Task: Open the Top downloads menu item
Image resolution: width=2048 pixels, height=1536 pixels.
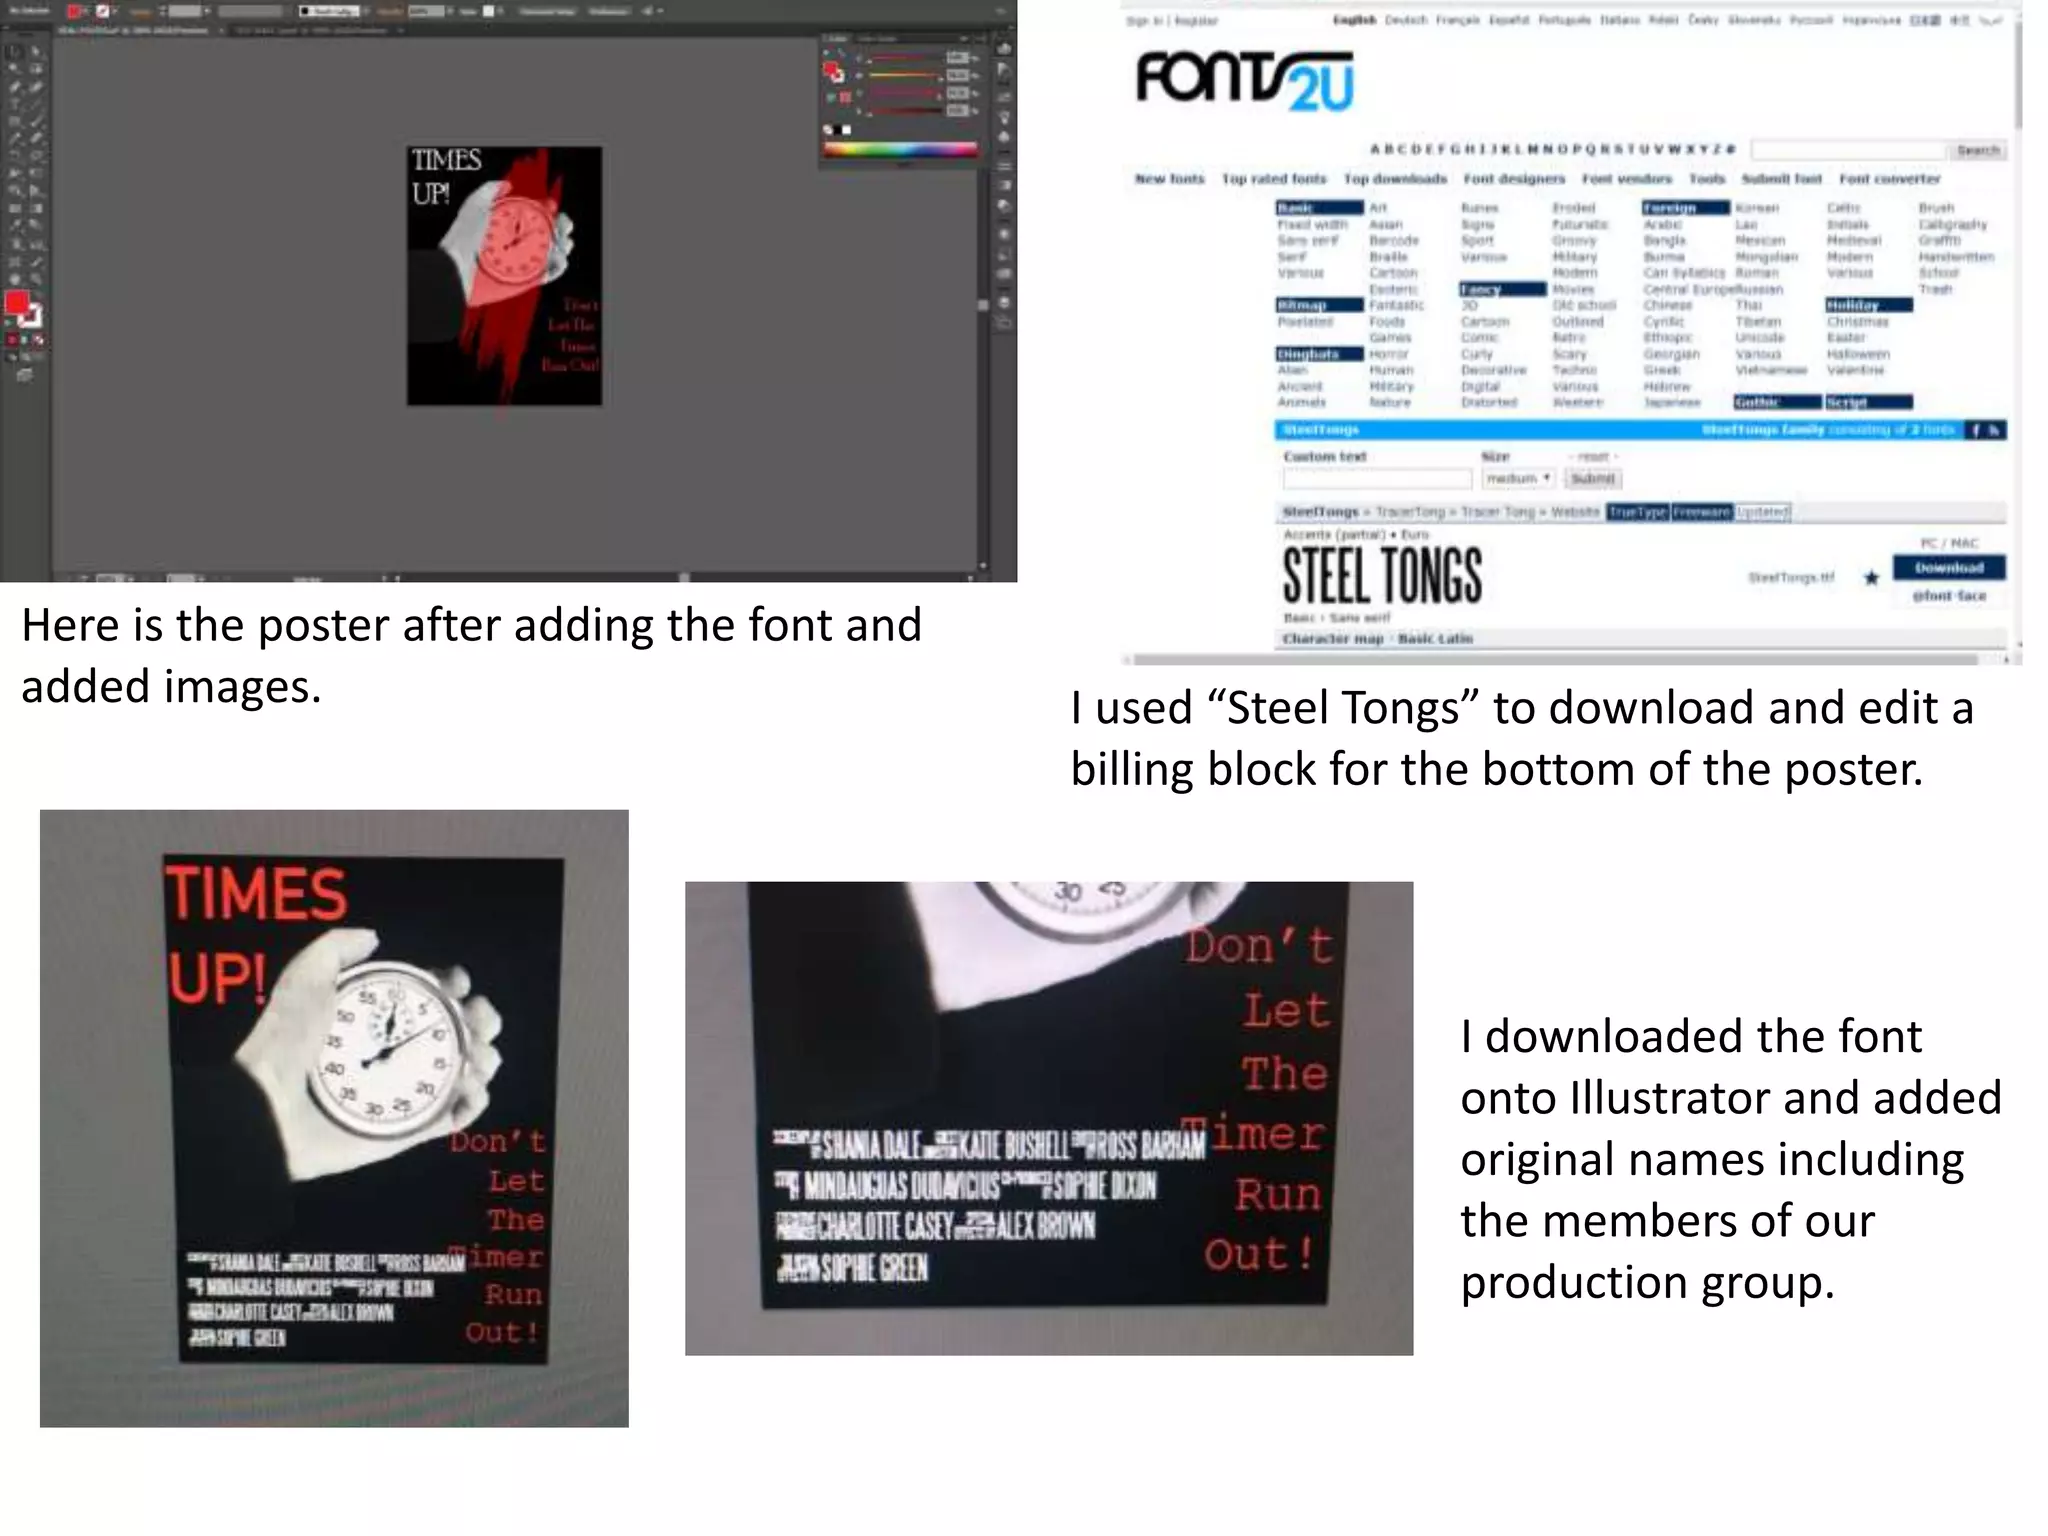Action: coord(1395,179)
